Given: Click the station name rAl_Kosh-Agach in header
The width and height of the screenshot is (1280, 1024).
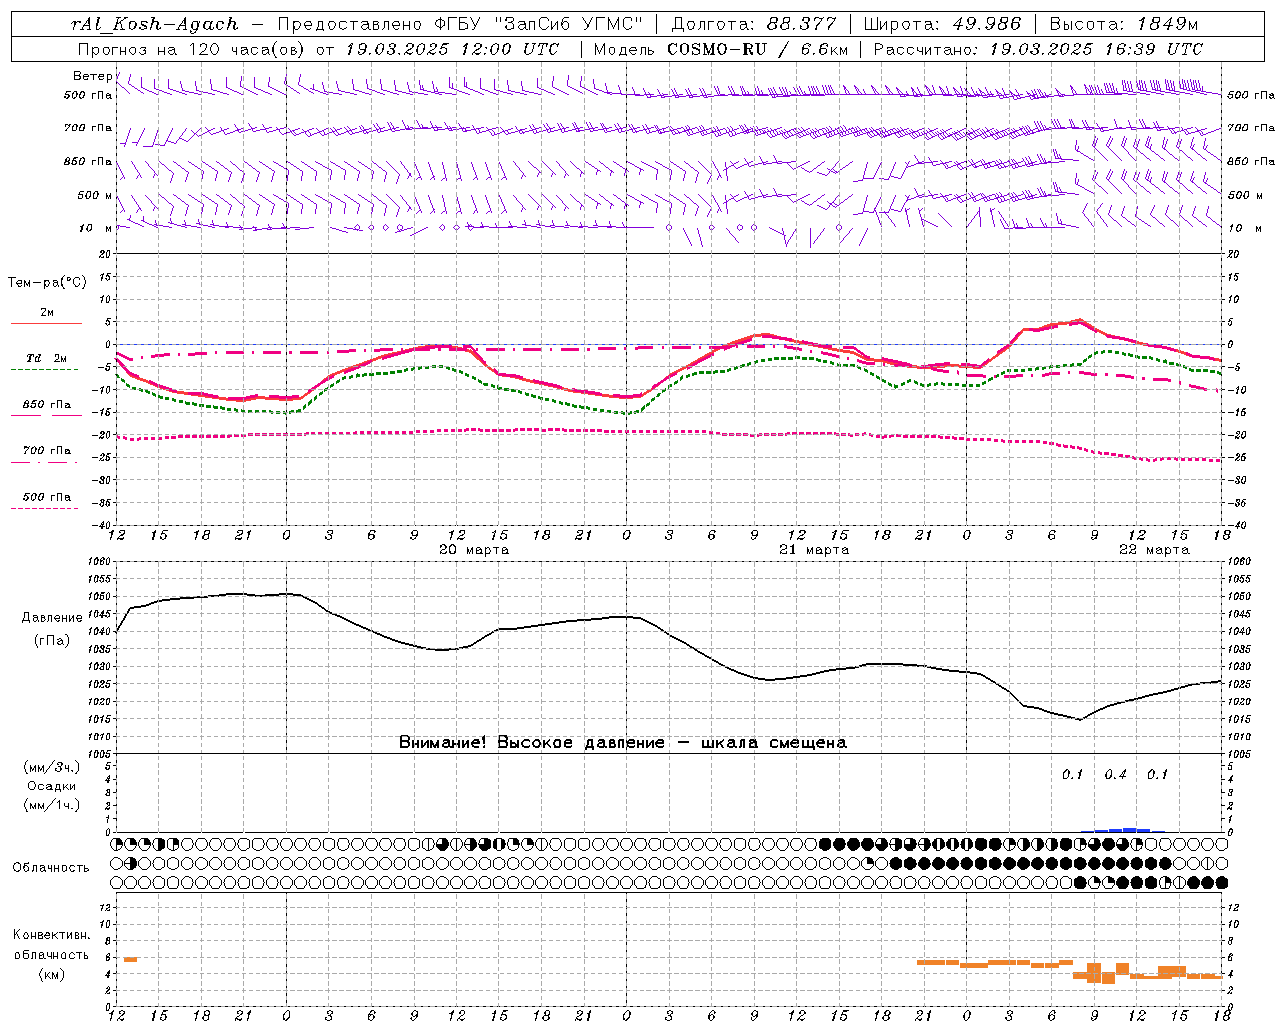Looking at the screenshot, I should tap(155, 24).
